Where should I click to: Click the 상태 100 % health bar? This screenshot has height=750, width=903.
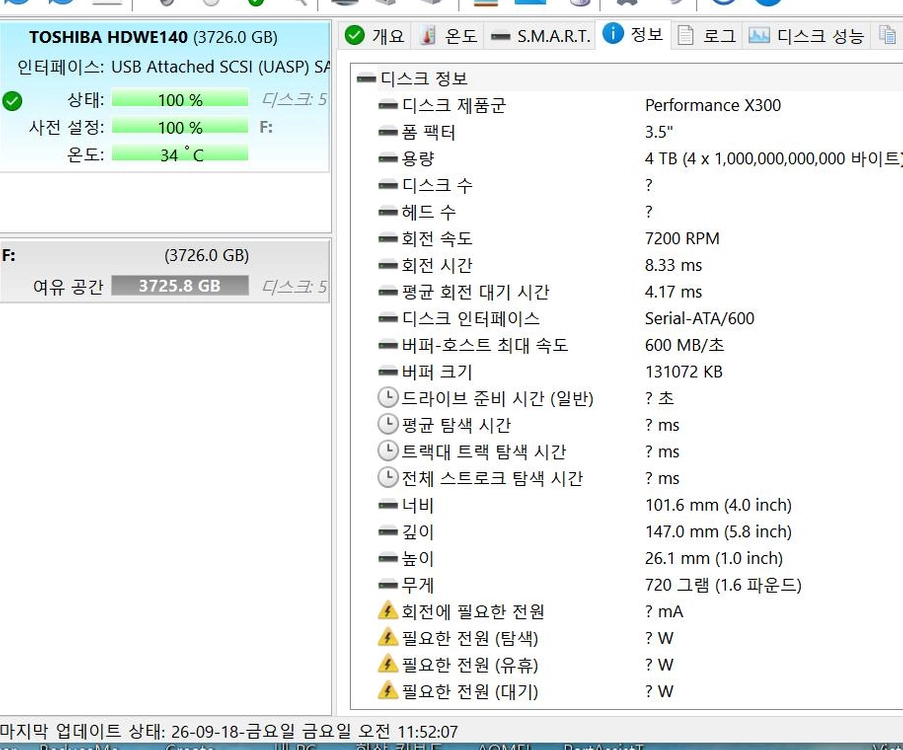pyautogui.click(x=180, y=99)
